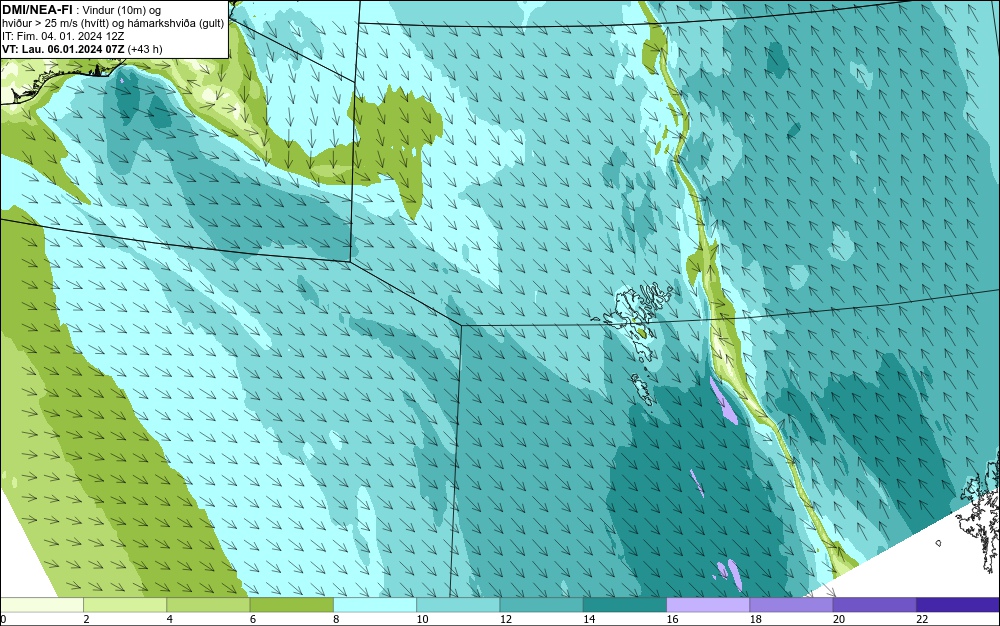
Task: Choose the above 22 m/s deep purple swatch
Action: (x=958, y=605)
